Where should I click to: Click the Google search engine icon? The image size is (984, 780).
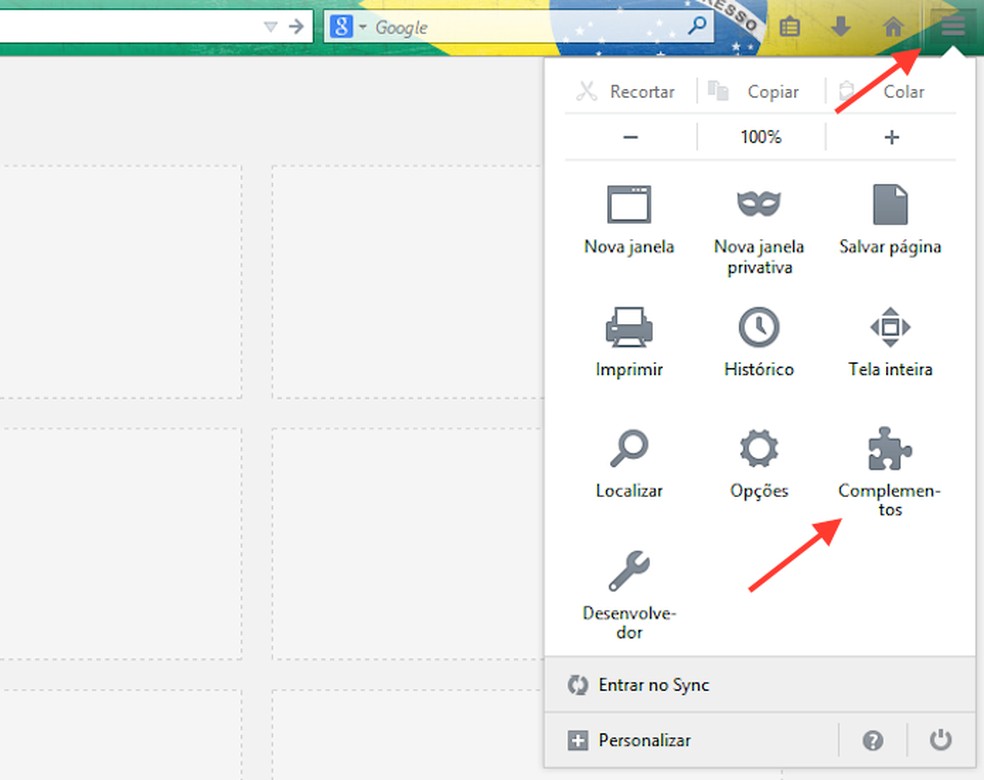click(x=341, y=27)
